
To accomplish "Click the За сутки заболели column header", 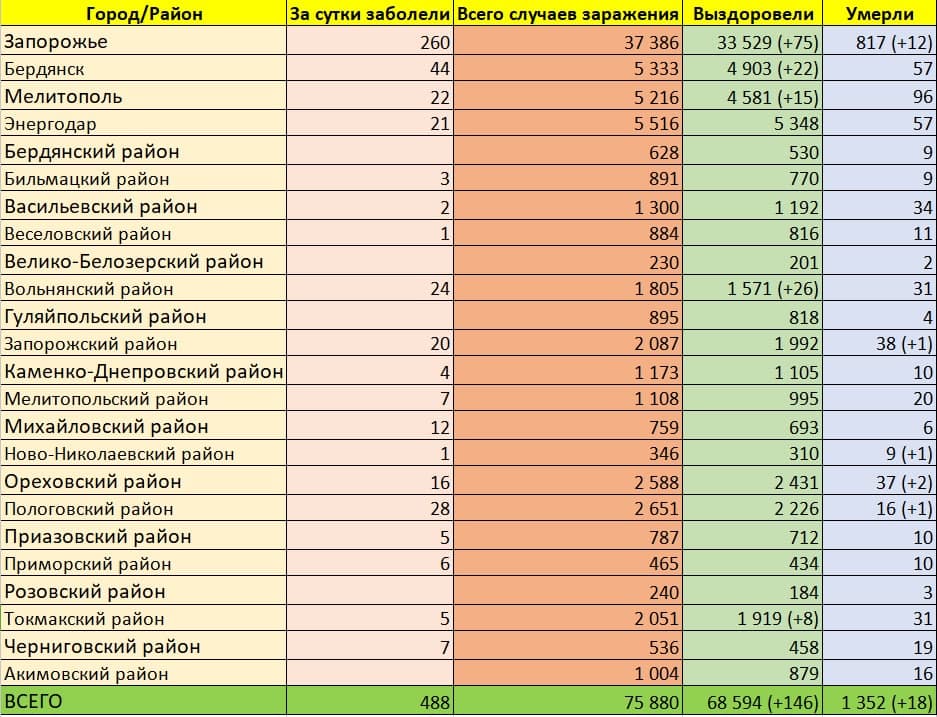I will coord(370,14).
